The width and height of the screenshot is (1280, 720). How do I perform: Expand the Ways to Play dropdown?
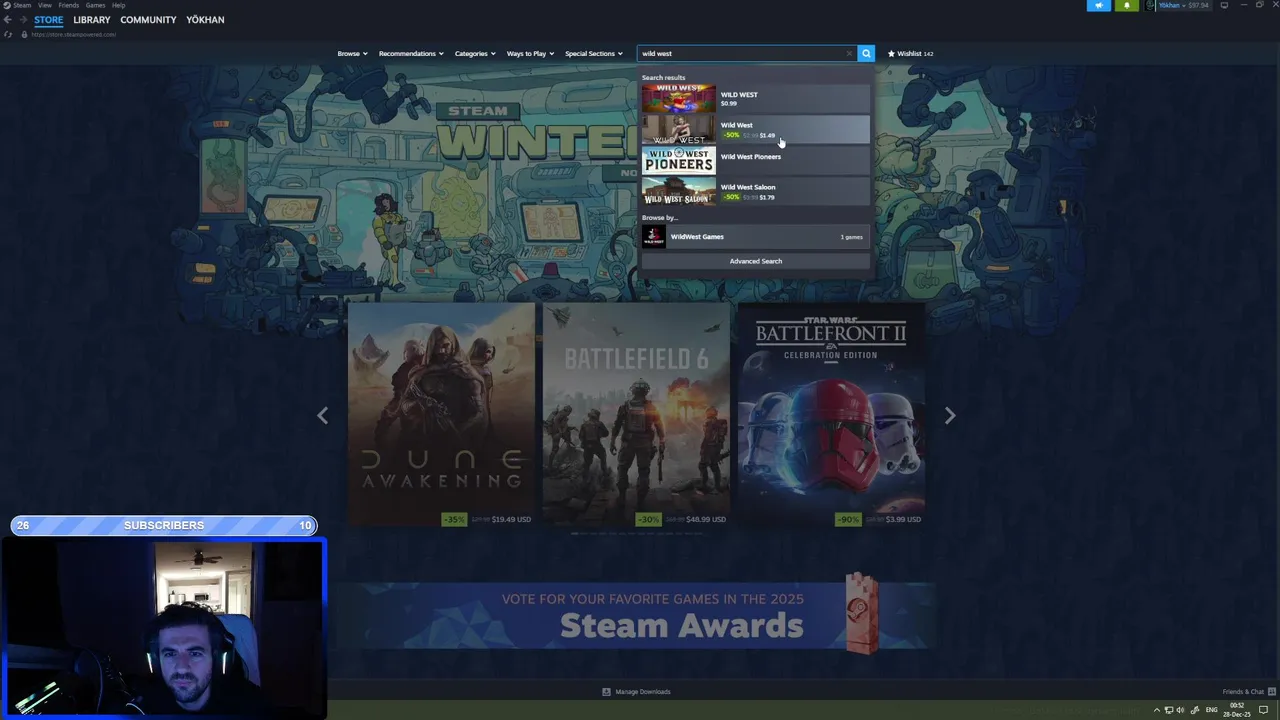[530, 54]
